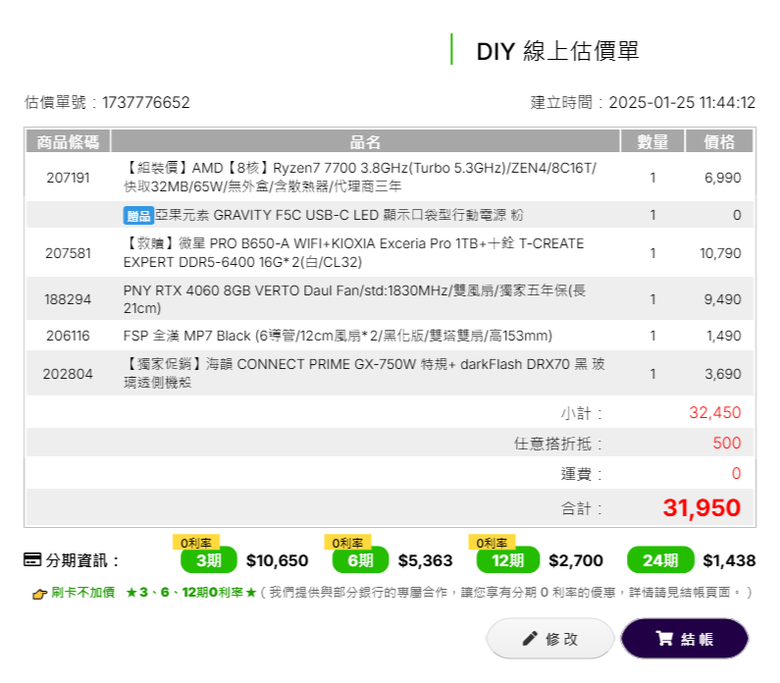780x683 pixels.
Task: Click the installment amount $10,650
Action: coord(277,561)
